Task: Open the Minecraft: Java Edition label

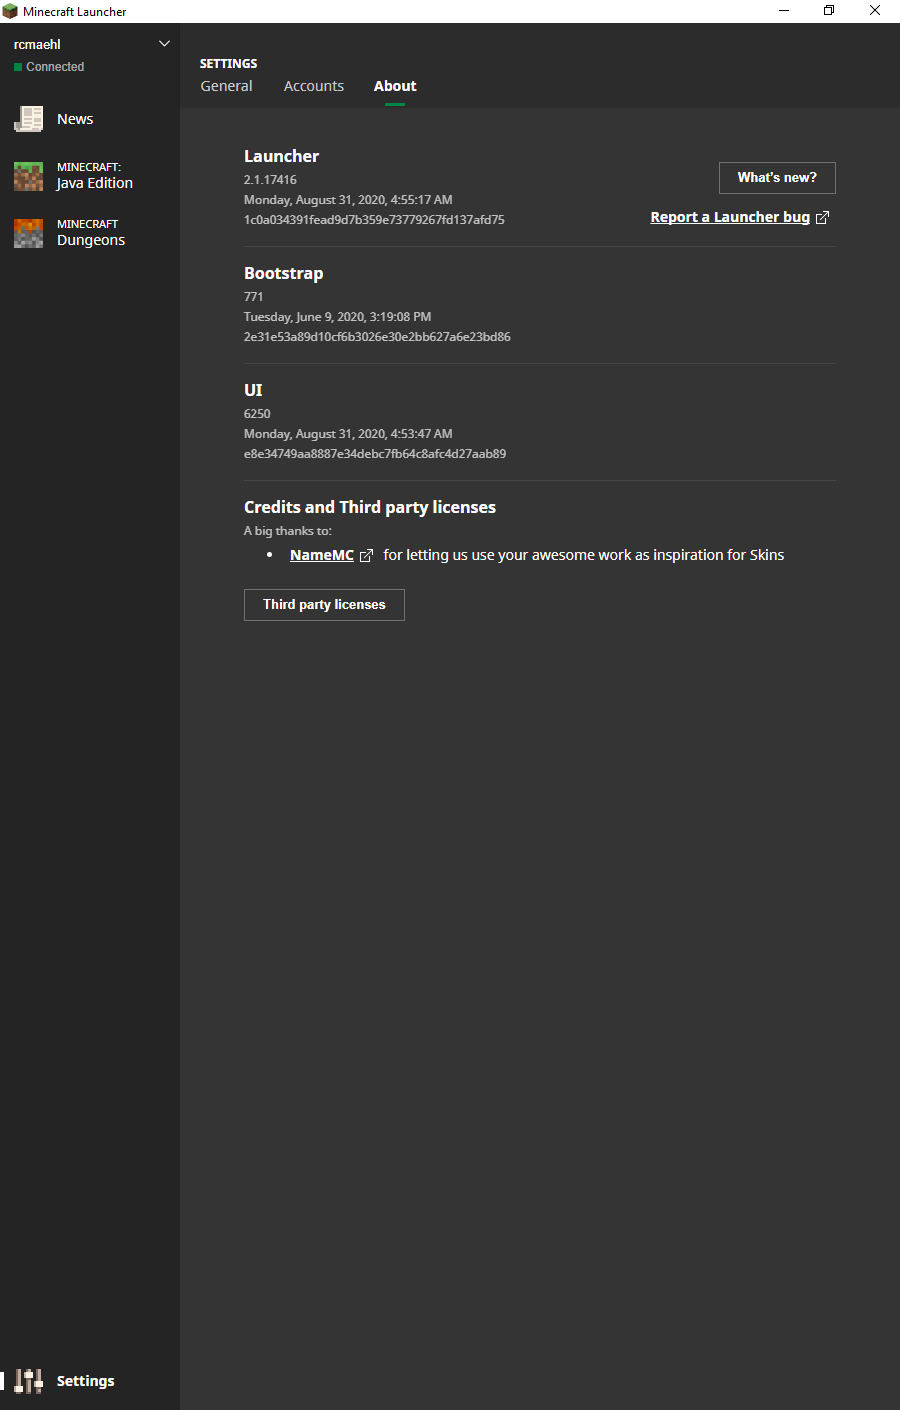Action: (x=94, y=176)
